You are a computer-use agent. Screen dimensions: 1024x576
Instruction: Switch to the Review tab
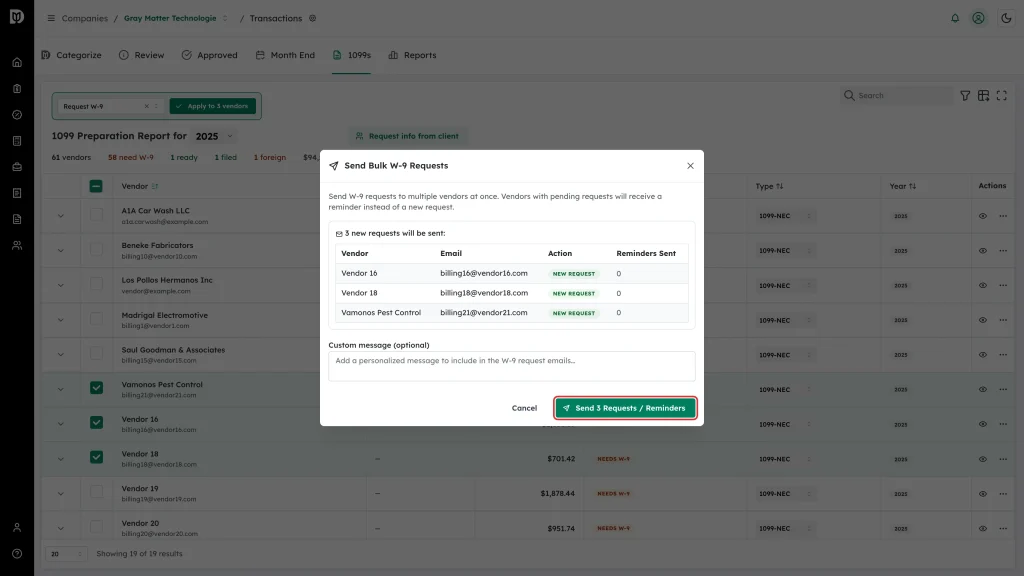tap(142, 55)
